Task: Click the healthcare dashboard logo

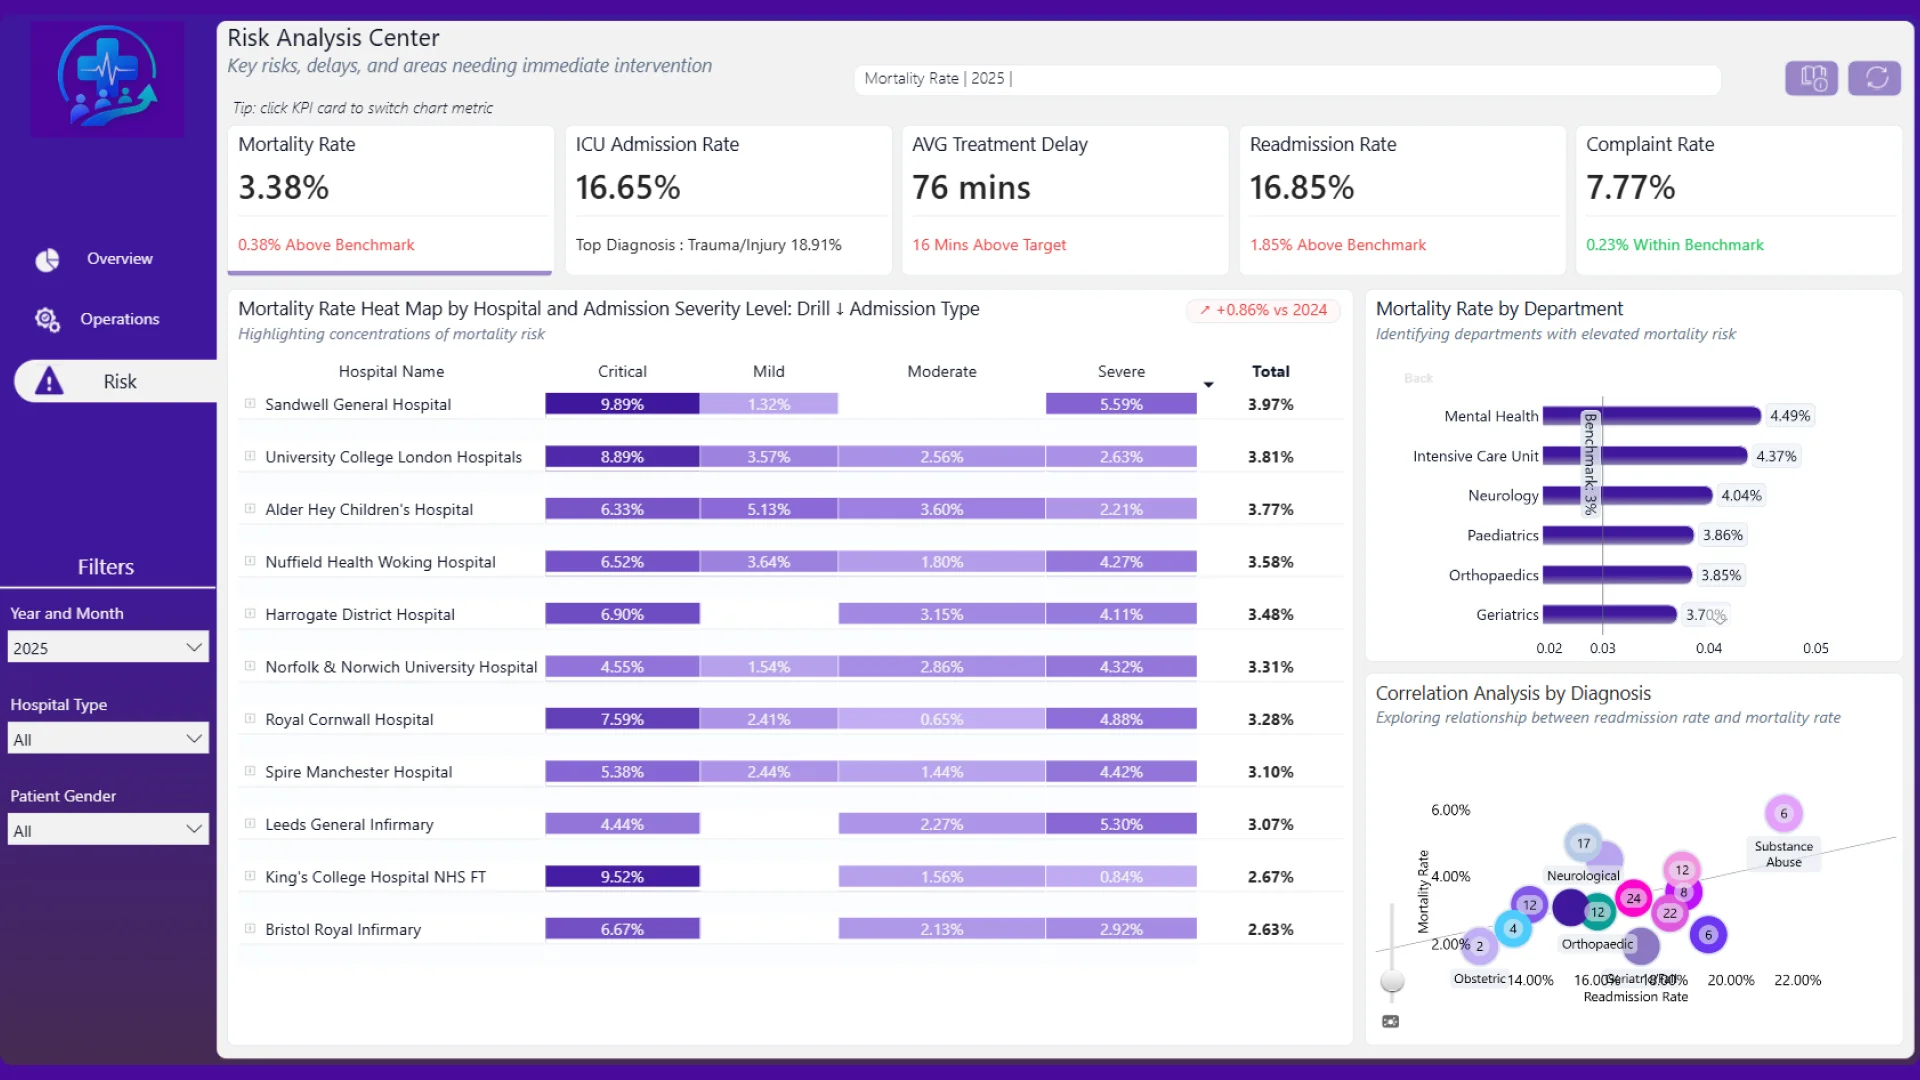Action: [x=107, y=79]
